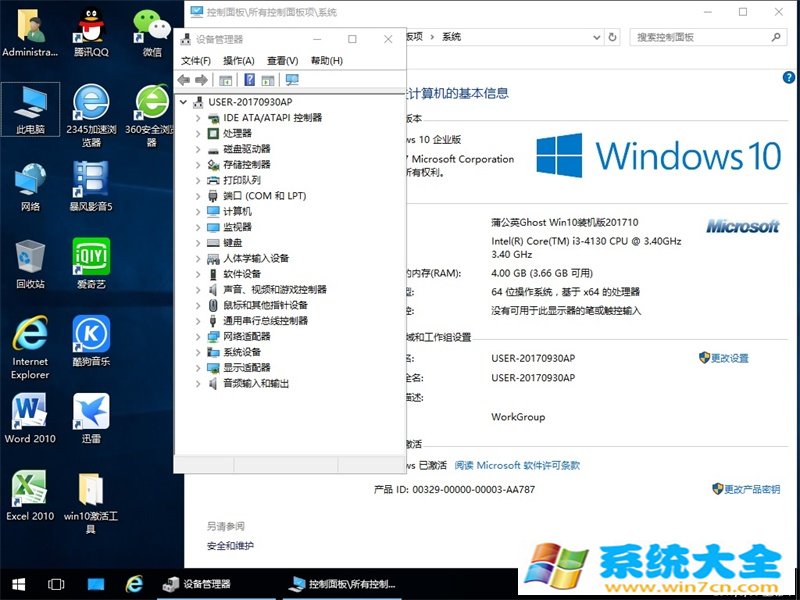The height and width of the screenshot is (600, 800).
Task: Select the 通用串行总线控制器 row
Action: [257, 321]
